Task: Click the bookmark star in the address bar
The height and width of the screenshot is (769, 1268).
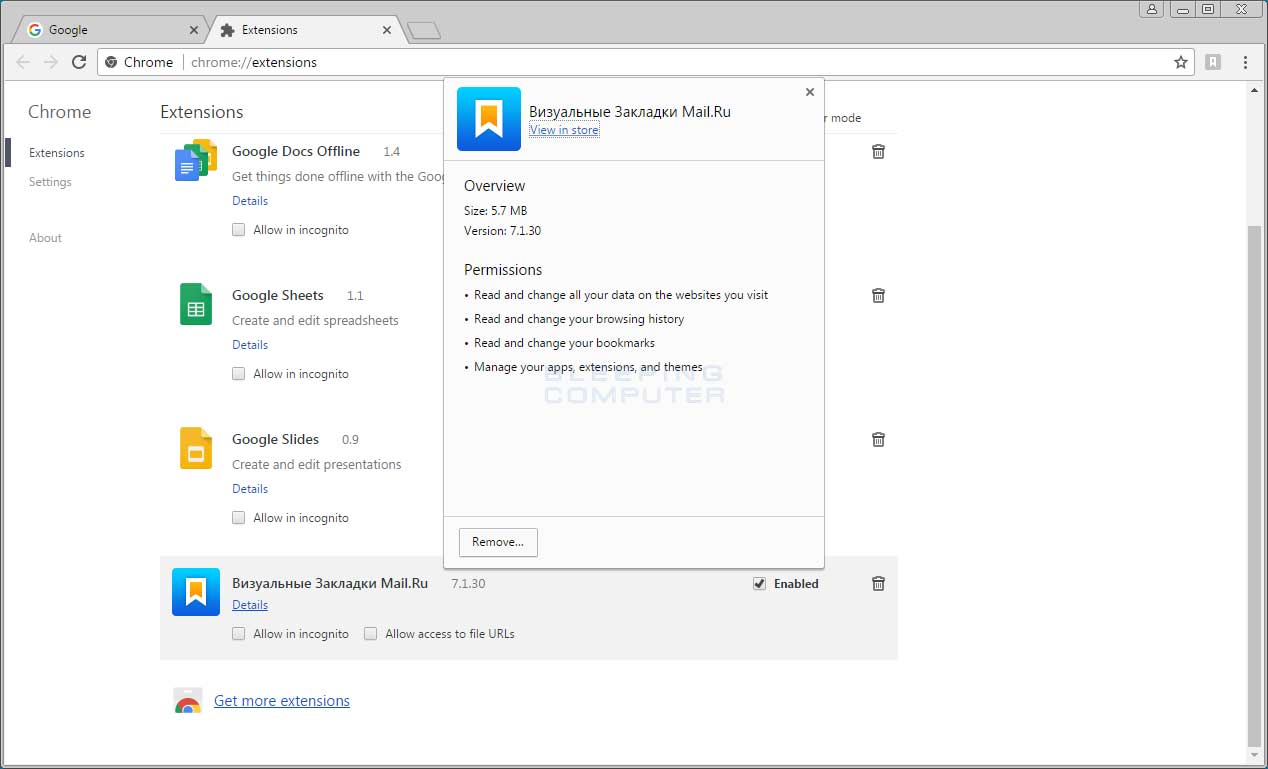Action: click(1180, 61)
